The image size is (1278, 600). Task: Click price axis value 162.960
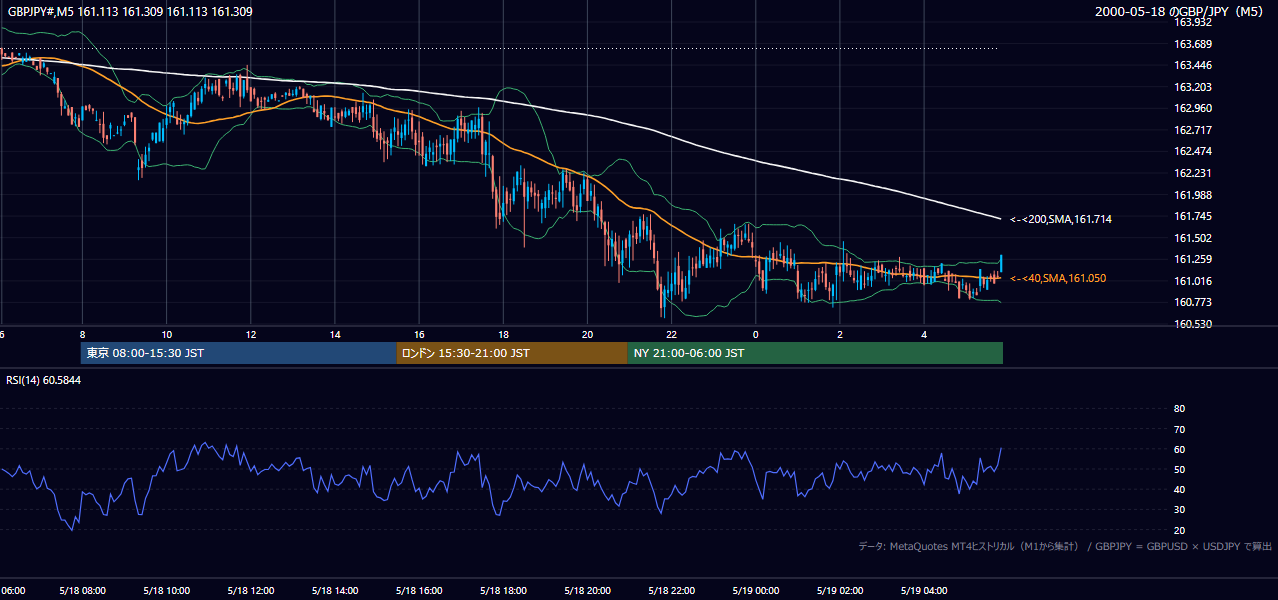click(1193, 108)
